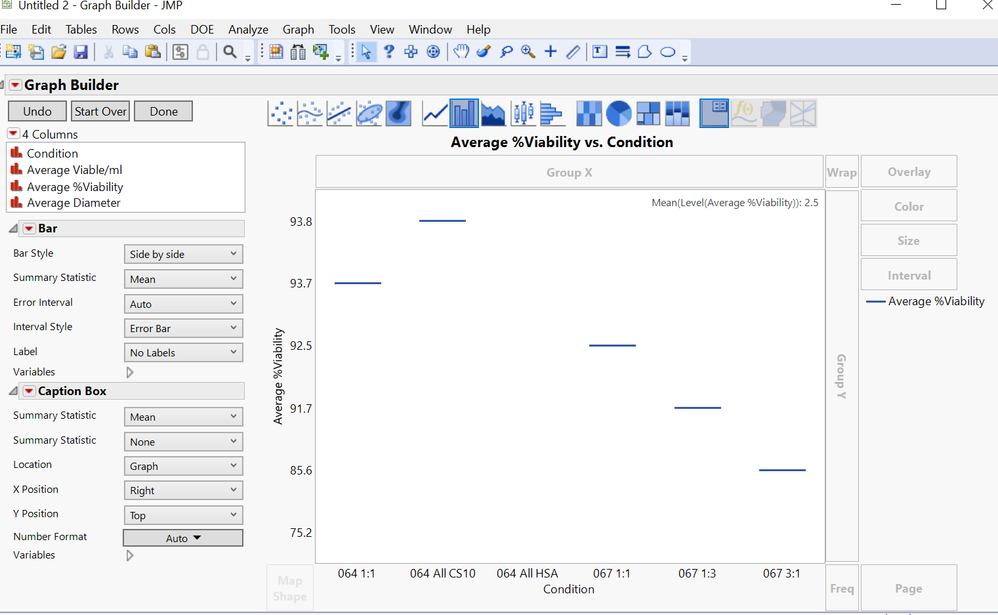Activate the Magnifier tool

(x=527, y=51)
